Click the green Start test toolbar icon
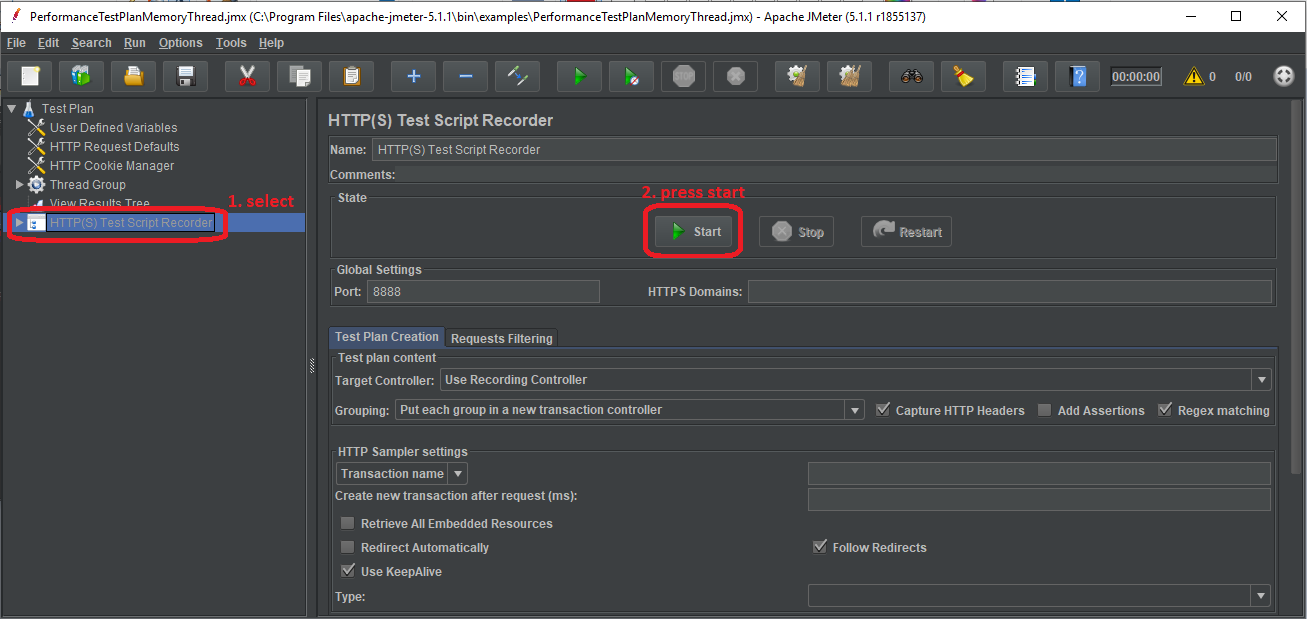This screenshot has width=1307, height=619. [578, 76]
